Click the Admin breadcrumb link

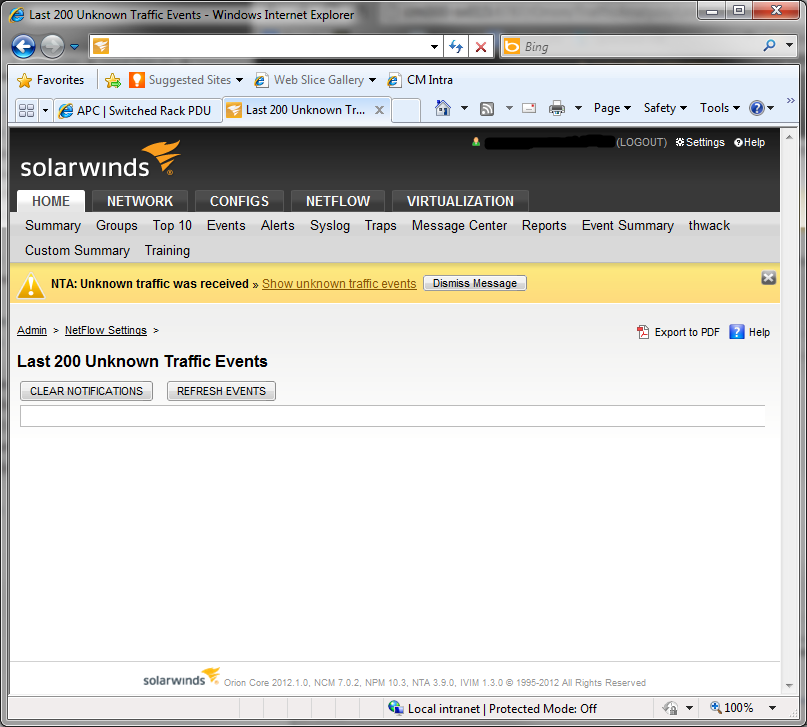coord(32,330)
